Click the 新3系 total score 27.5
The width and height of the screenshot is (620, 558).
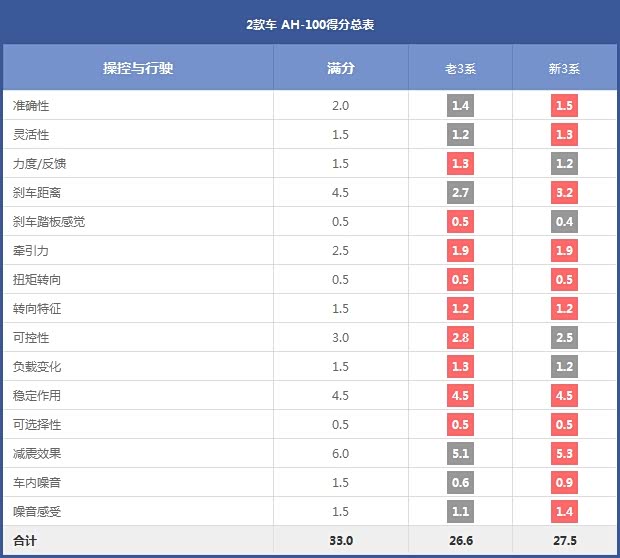click(564, 541)
